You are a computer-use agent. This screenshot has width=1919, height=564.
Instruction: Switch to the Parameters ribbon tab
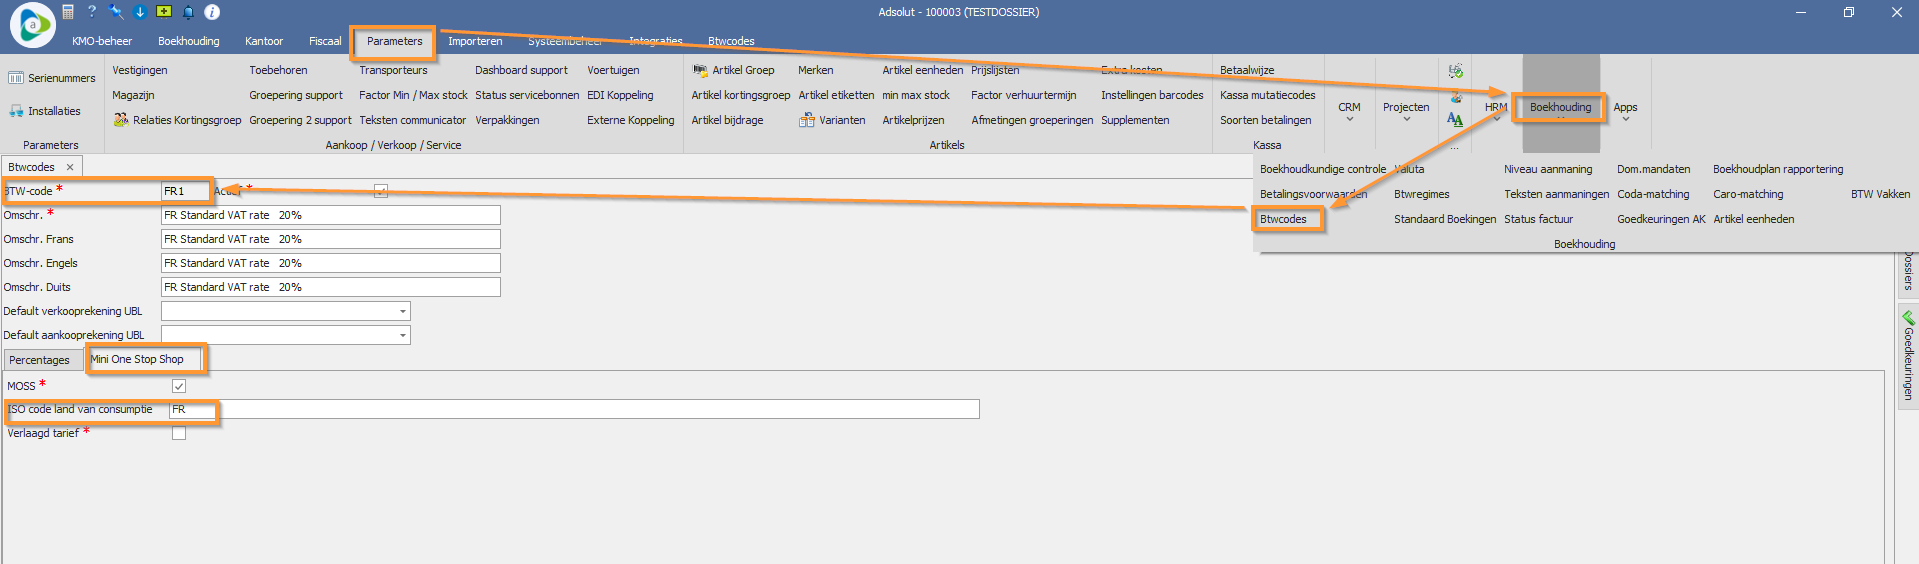pos(394,41)
